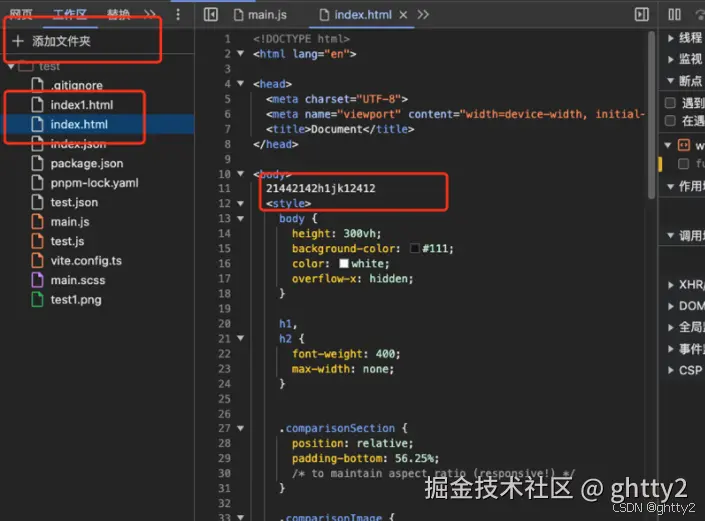
Task: Click text 21442142h1jk12412 on line 11
Action: (x=321, y=188)
